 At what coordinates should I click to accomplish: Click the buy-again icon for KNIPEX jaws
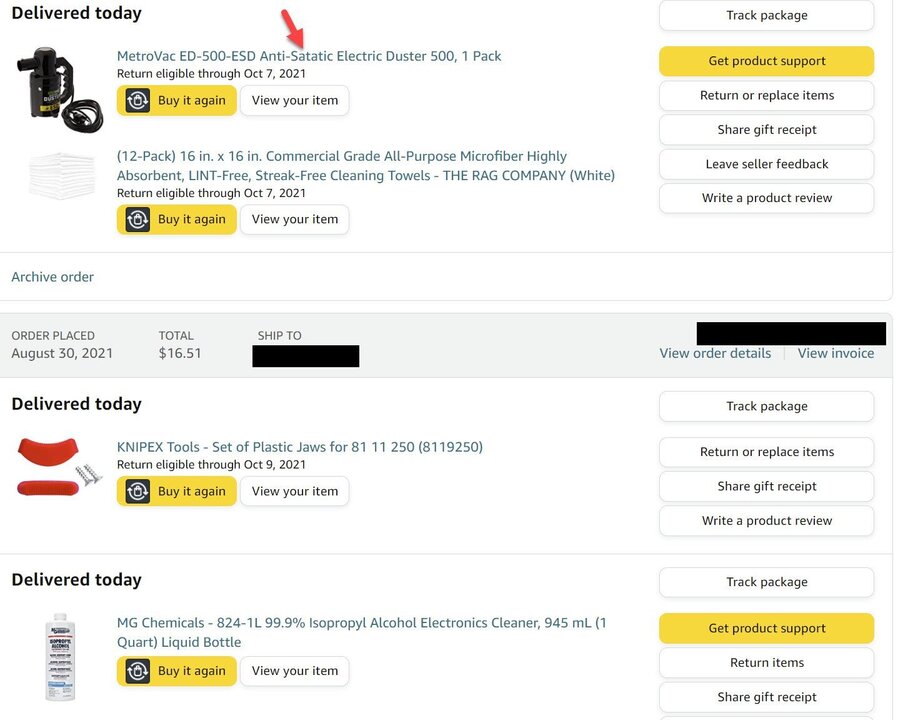tap(138, 492)
